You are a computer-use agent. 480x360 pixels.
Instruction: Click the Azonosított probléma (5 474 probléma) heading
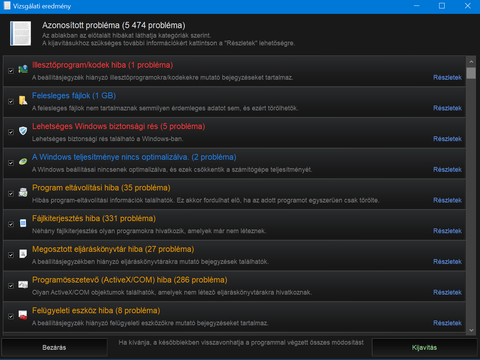tap(113, 25)
